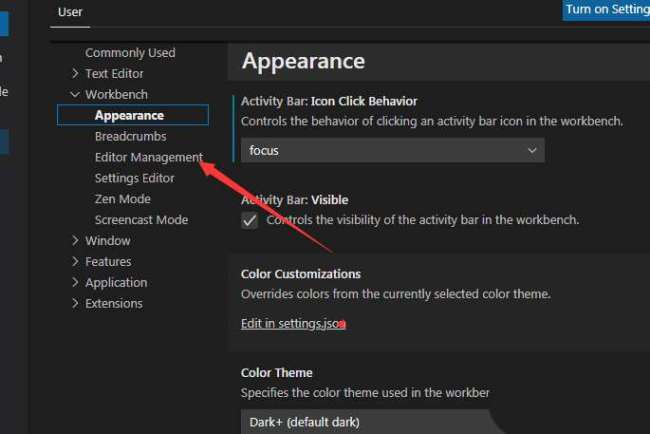Click the Appearance section heading
Viewport: 650px width, 434px height.
coord(303,61)
